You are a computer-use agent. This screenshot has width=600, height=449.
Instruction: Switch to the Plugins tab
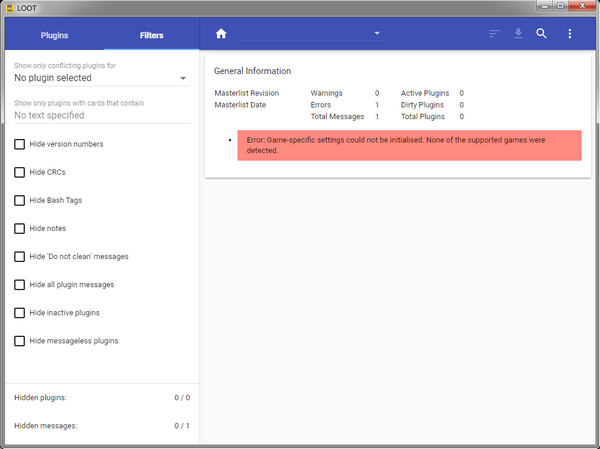(x=54, y=35)
